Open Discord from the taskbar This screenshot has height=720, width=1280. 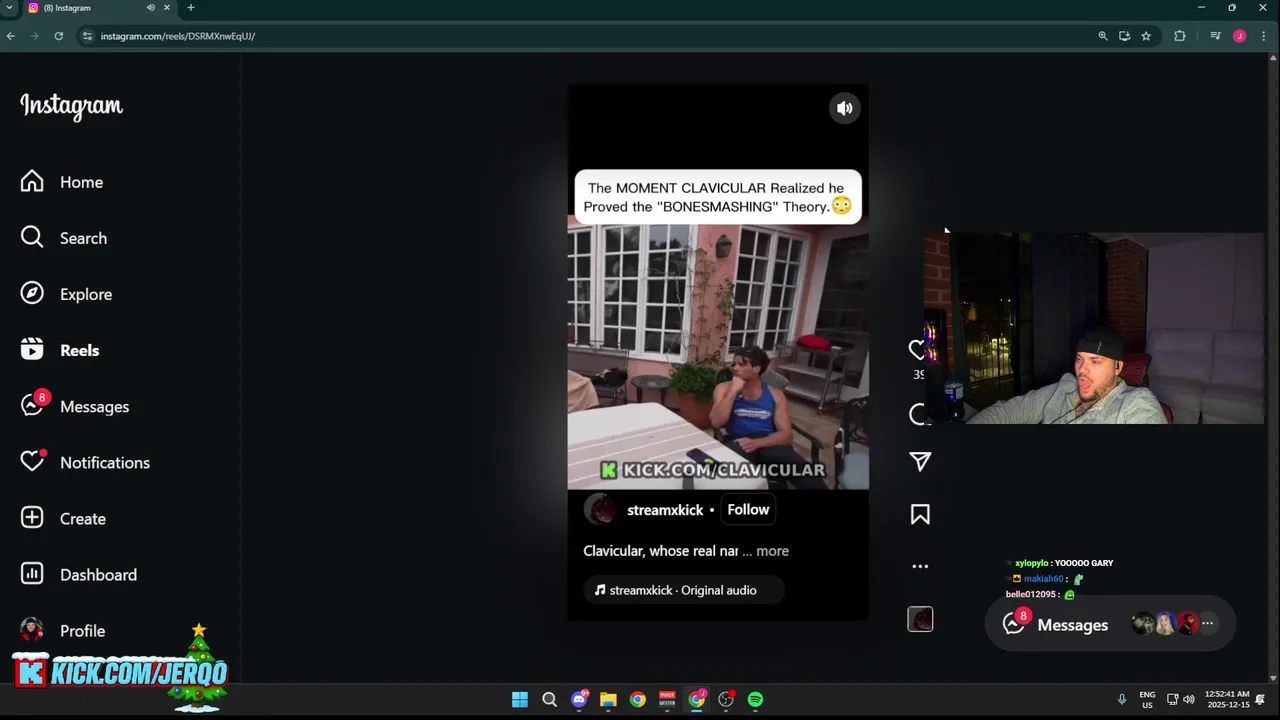pos(579,699)
